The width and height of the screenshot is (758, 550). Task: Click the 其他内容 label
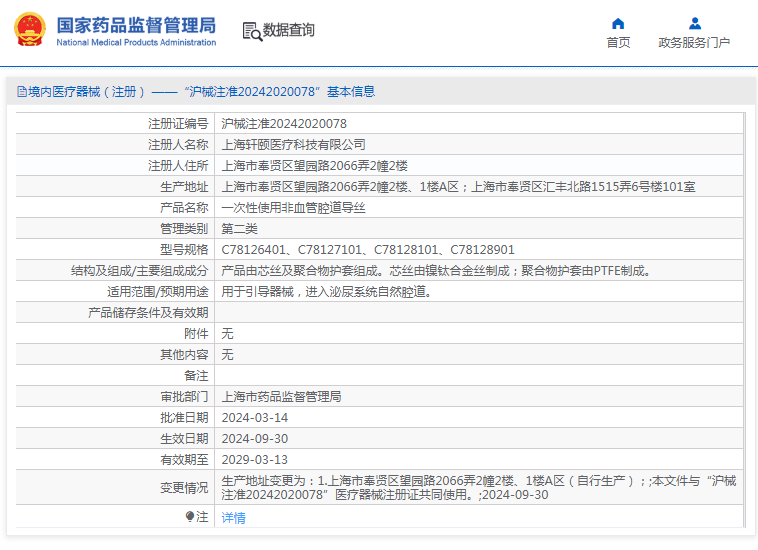[x=184, y=355]
